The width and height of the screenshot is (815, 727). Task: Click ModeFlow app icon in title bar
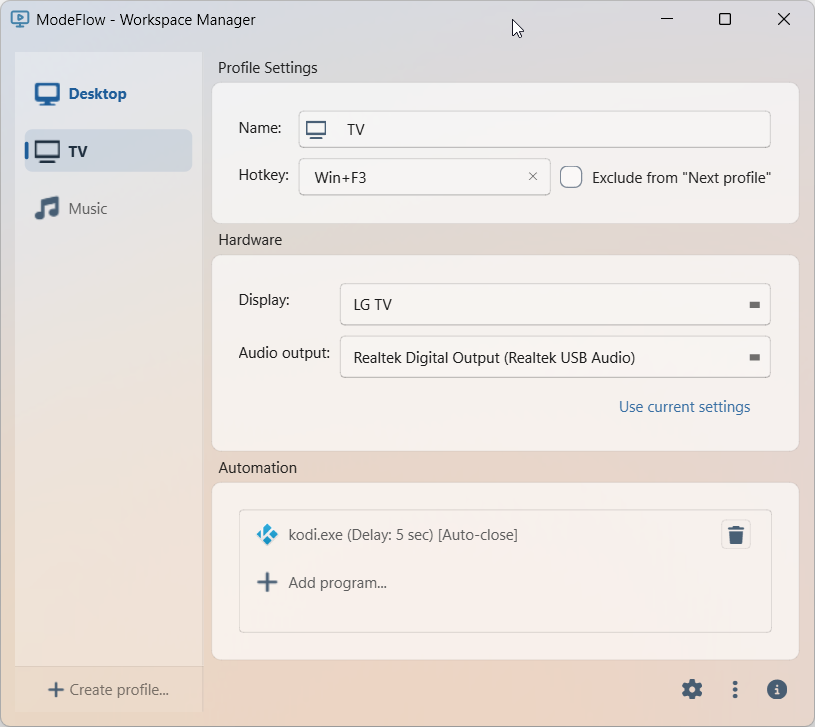pos(20,20)
